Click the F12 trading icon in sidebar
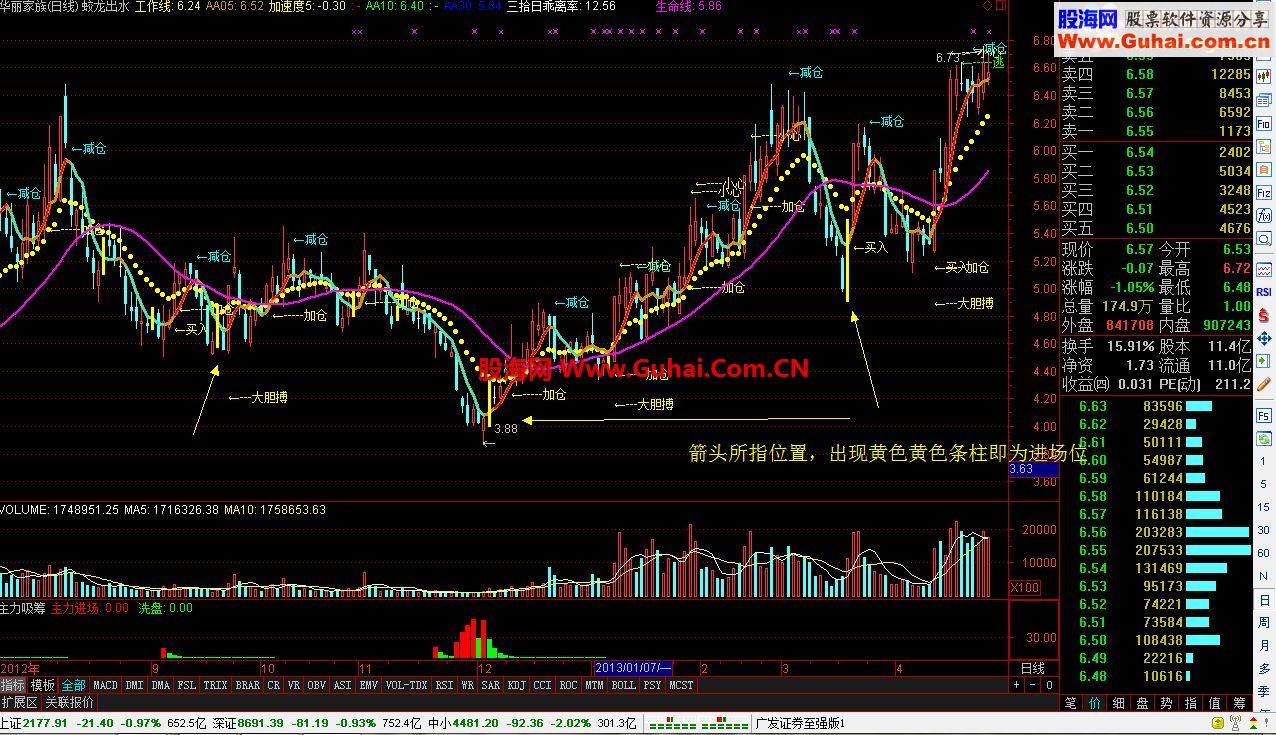Viewport: 1276px width, 735px height. click(x=1264, y=192)
